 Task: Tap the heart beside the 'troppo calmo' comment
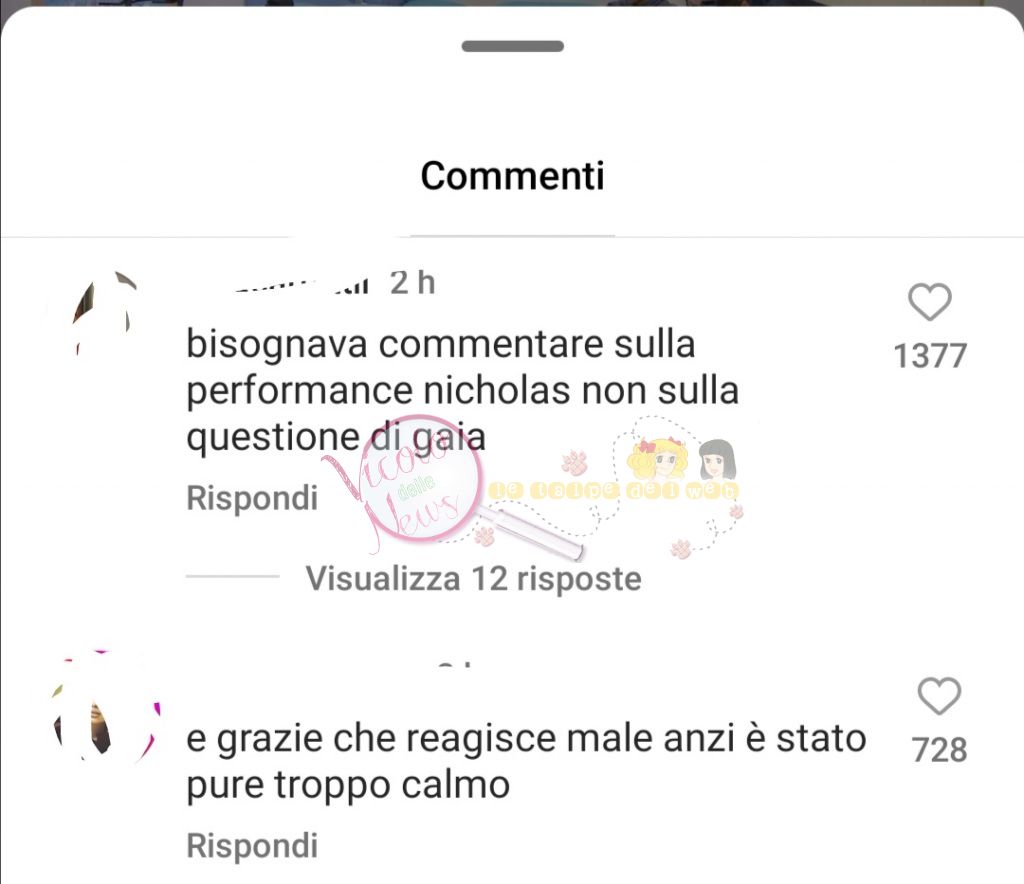coord(939,696)
